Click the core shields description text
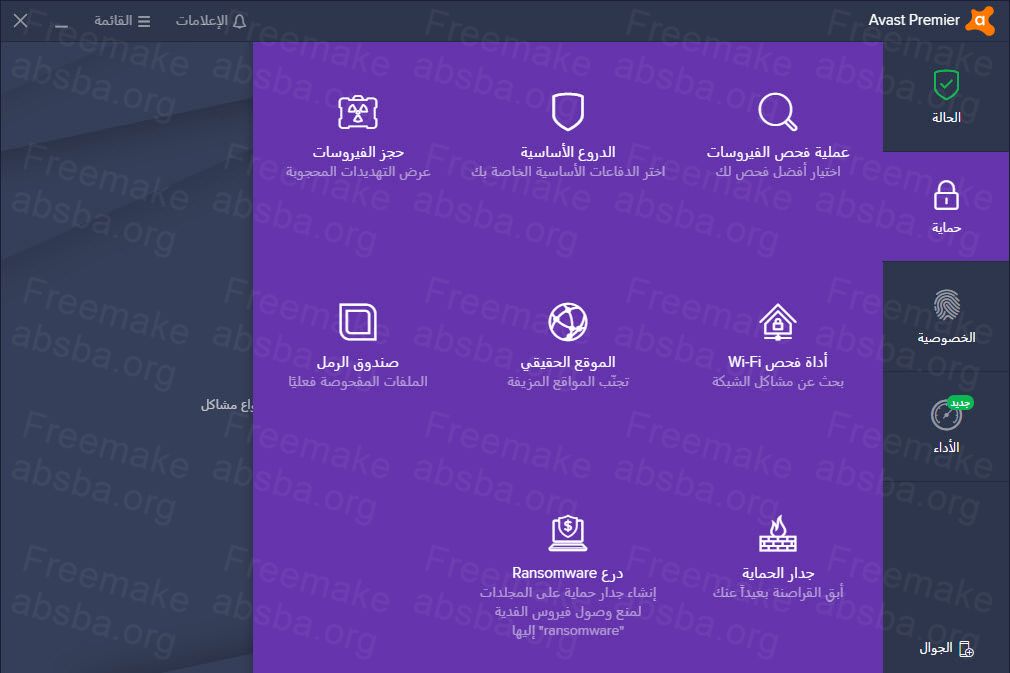The height and width of the screenshot is (673, 1010). tap(567, 171)
